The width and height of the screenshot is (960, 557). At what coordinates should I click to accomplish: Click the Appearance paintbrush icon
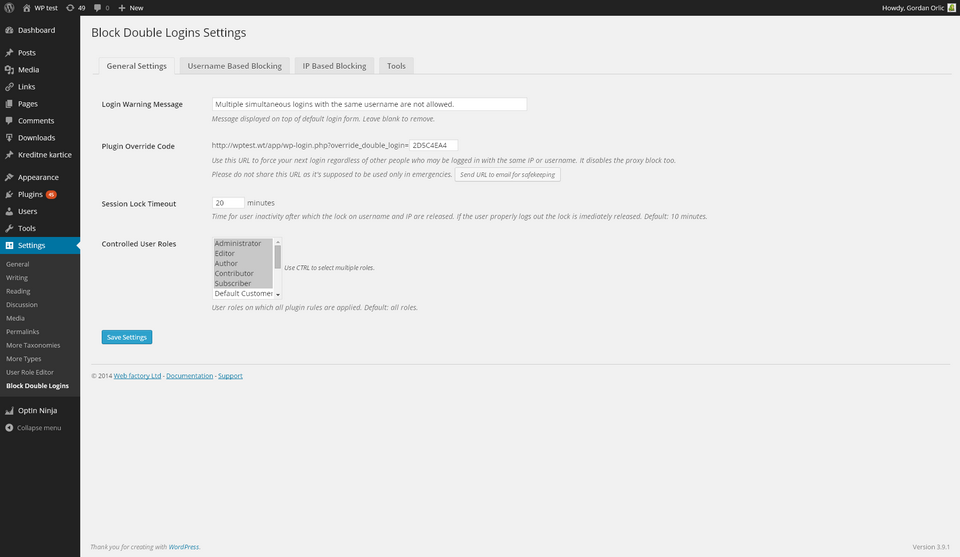coord(9,177)
